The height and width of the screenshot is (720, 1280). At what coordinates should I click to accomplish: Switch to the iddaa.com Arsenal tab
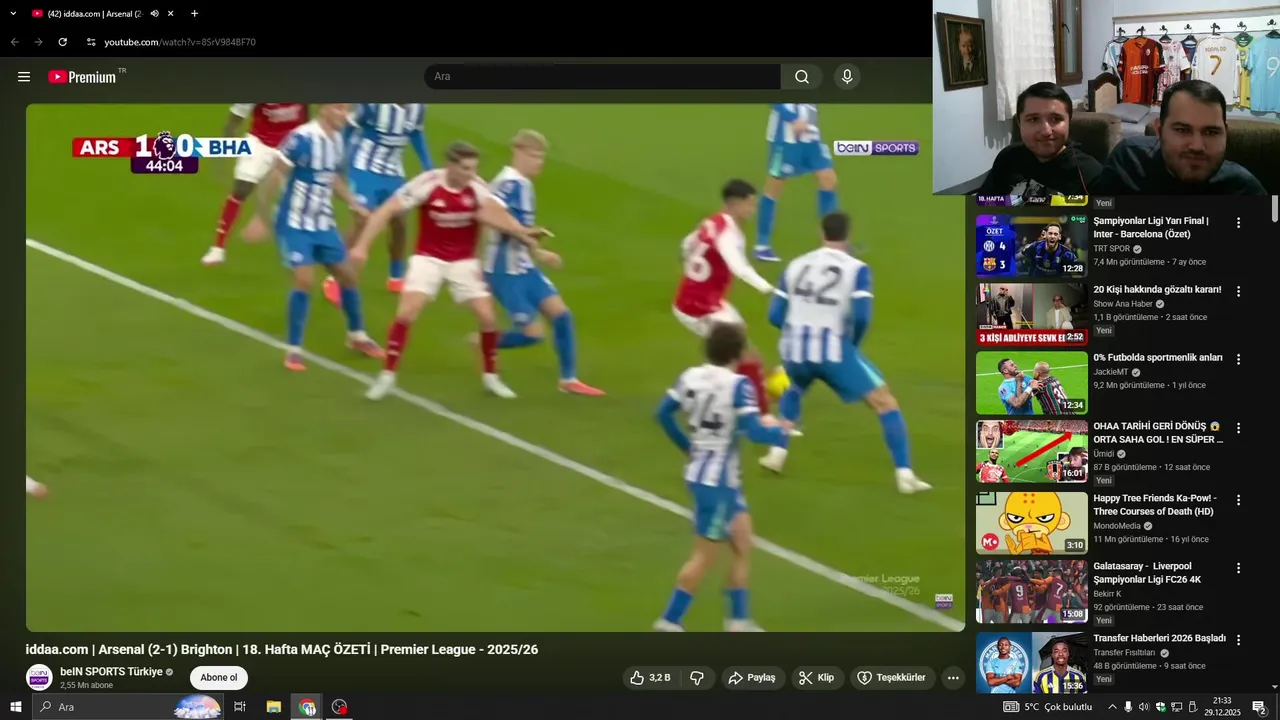tap(95, 14)
